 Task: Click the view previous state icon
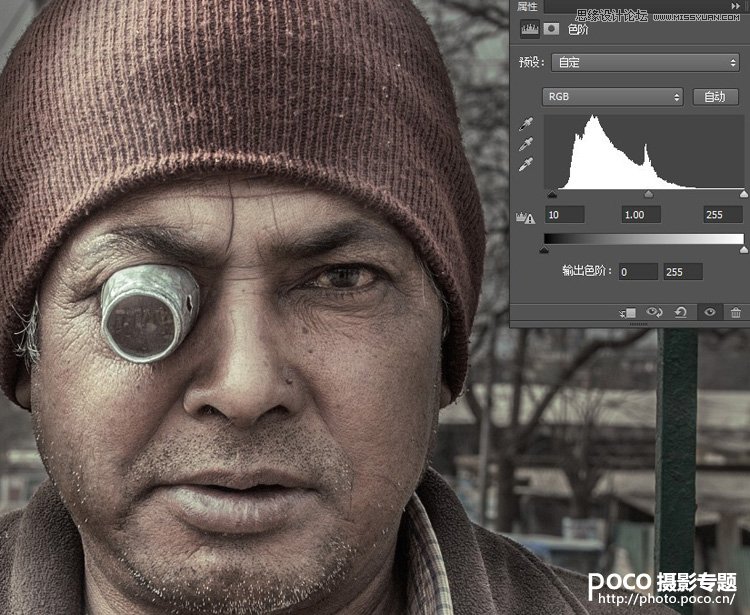click(655, 313)
